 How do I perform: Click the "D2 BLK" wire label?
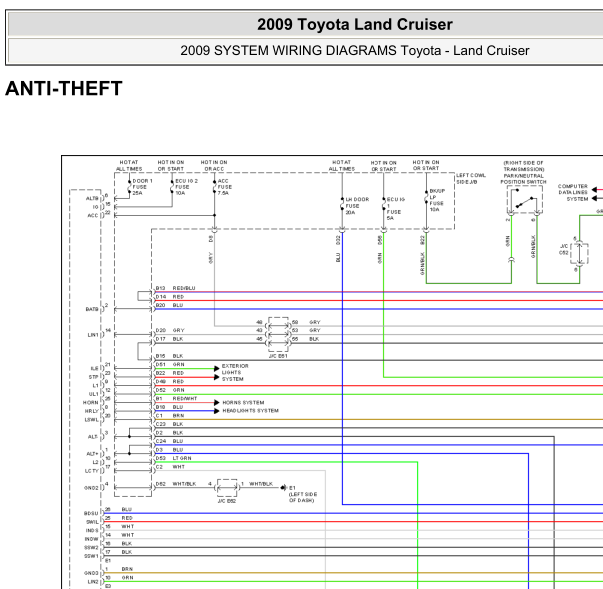click(x=169, y=433)
